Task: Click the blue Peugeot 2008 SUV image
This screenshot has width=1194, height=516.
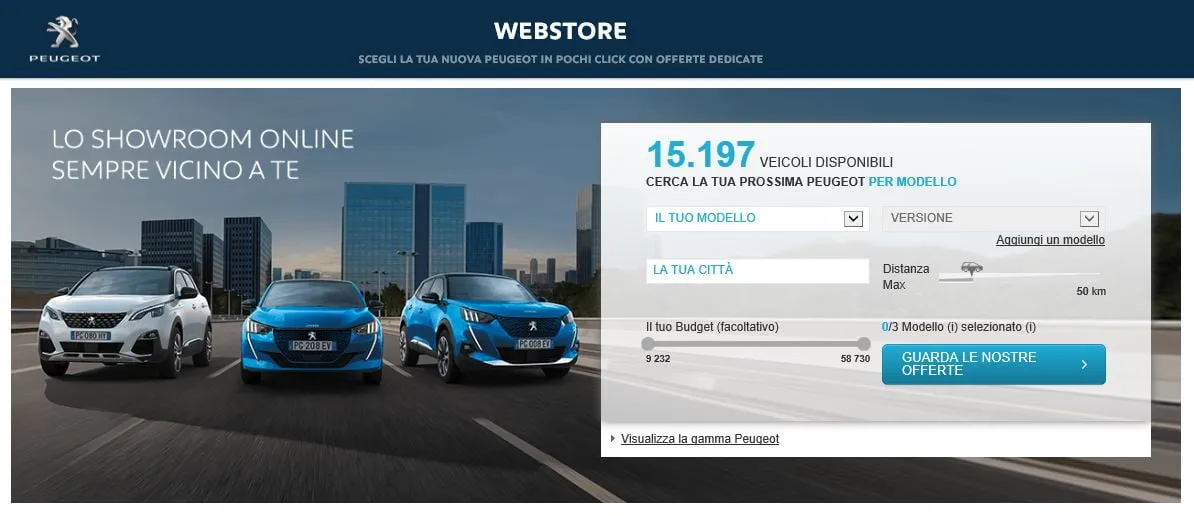Action: (487, 327)
